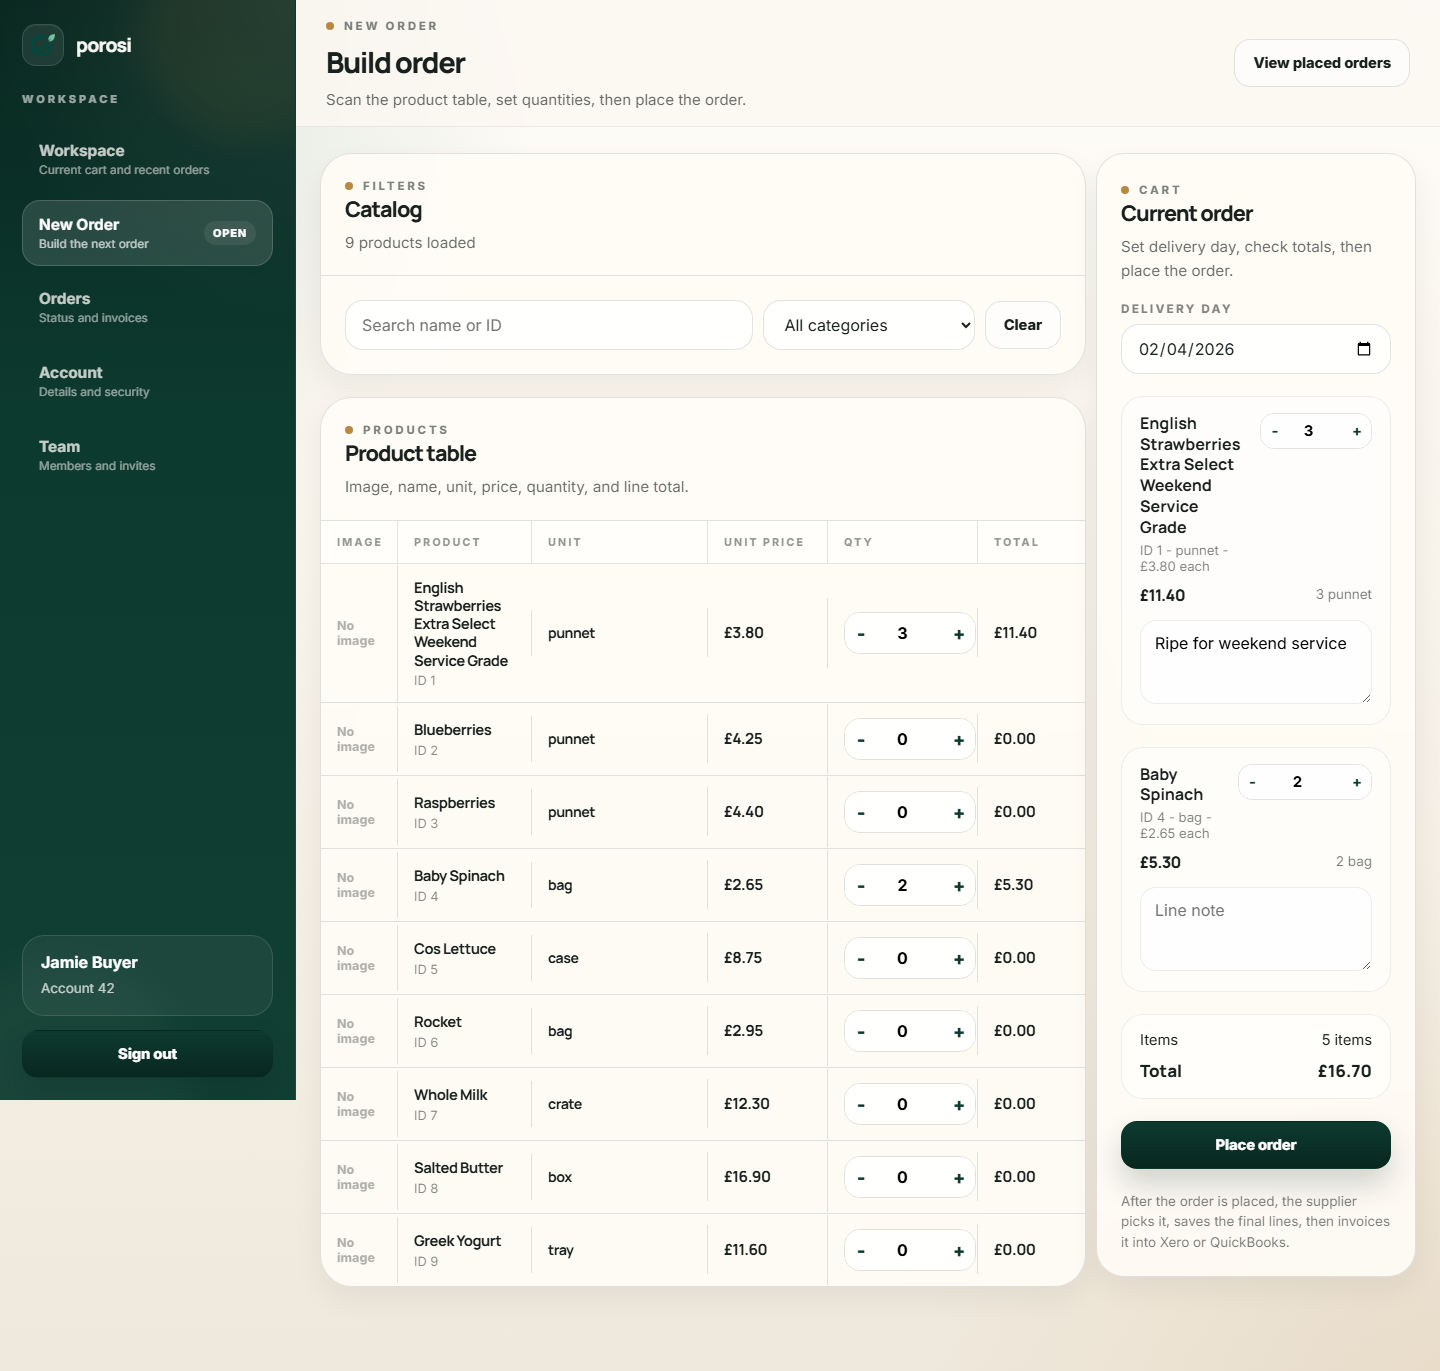Click the UNIT PRICE column header

[764, 542]
